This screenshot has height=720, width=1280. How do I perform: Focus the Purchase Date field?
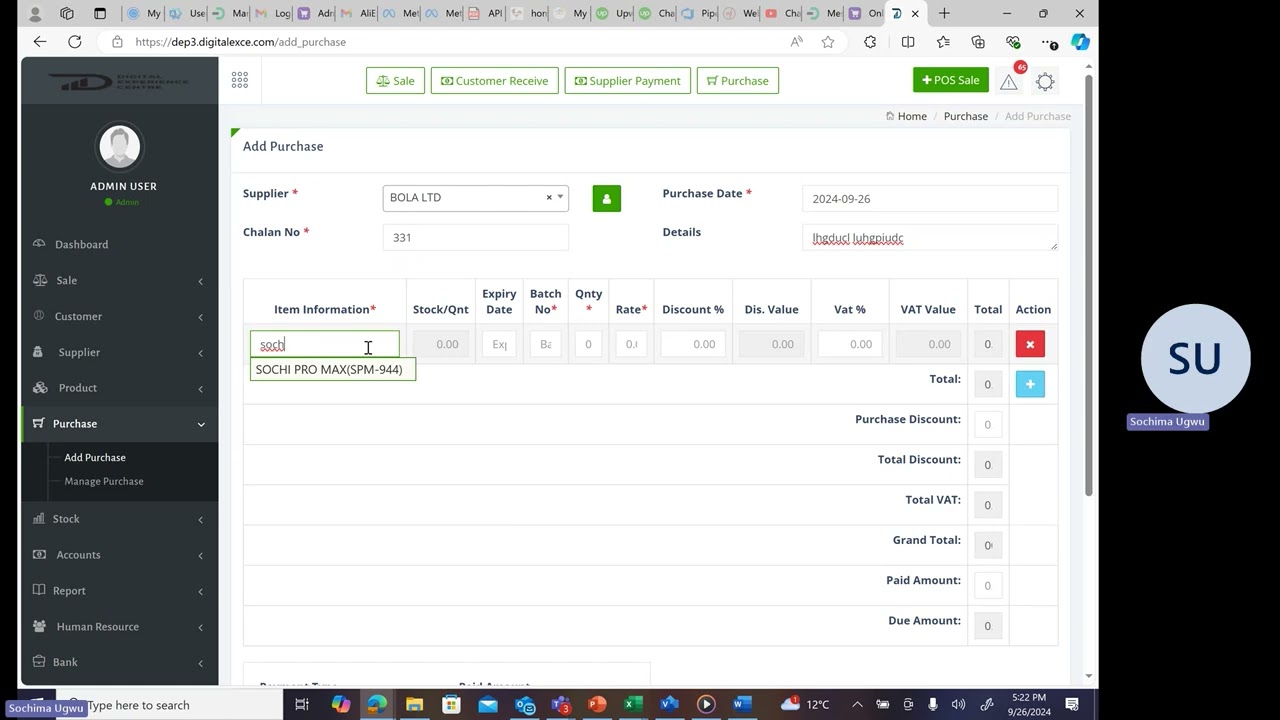point(930,198)
